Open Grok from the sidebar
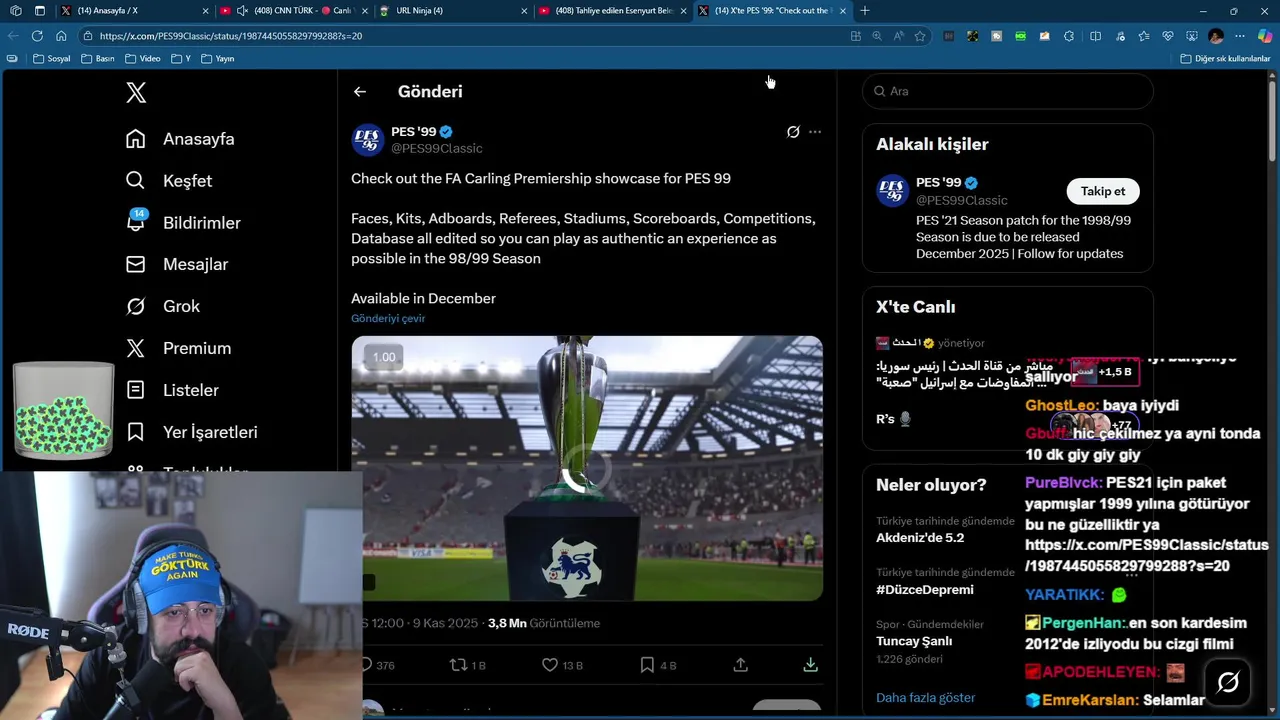 (162, 306)
